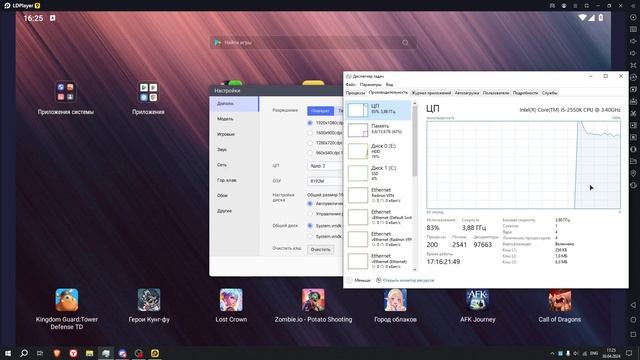640x360 pixels.
Task: Choose Планшет resolution mode button
Action: pos(320,111)
